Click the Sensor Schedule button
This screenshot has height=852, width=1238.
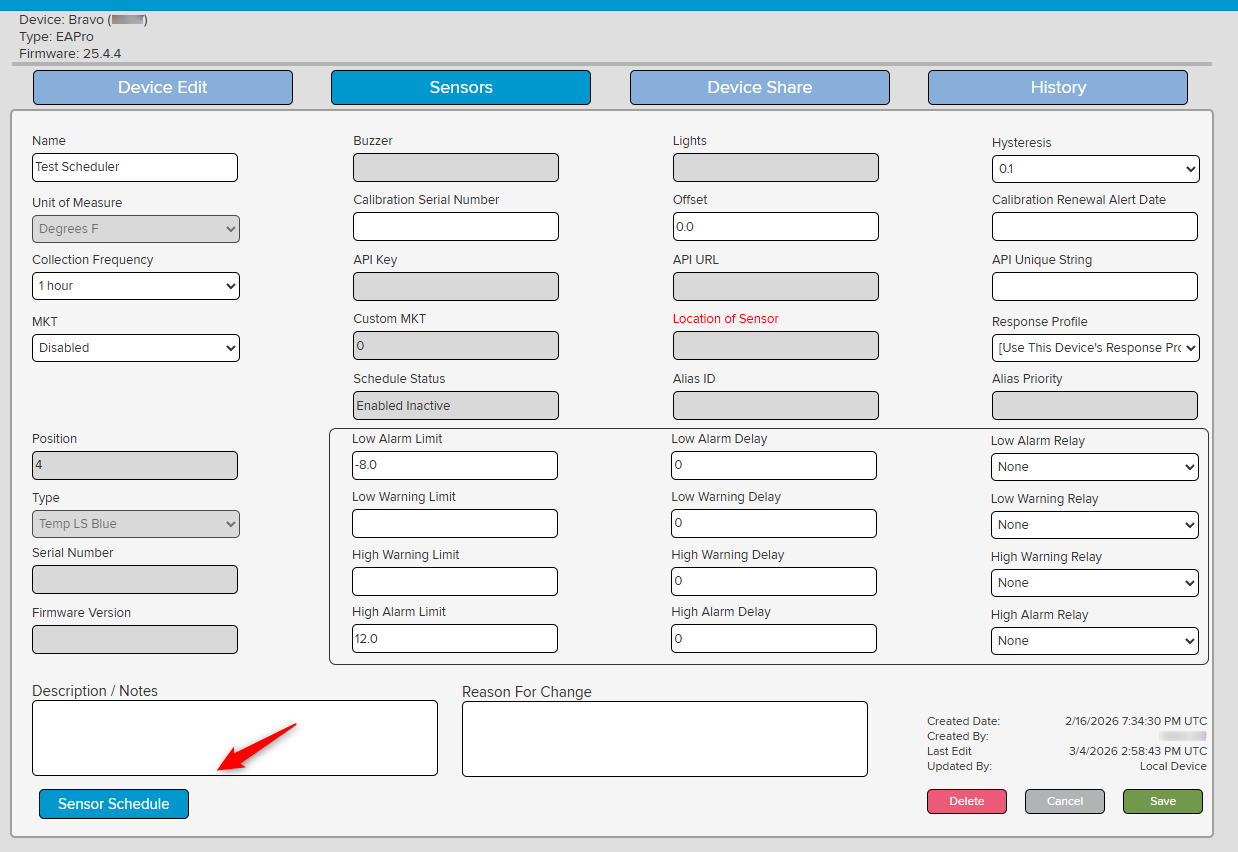pyautogui.click(x=114, y=804)
